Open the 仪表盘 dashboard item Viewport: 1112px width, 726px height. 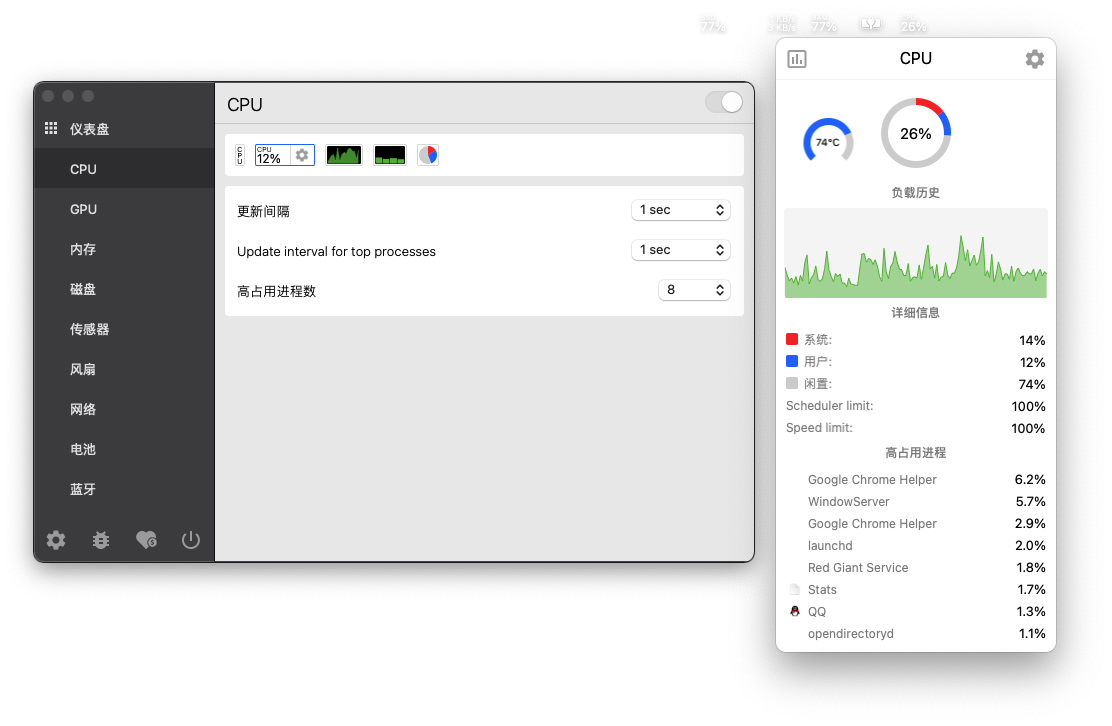89,129
